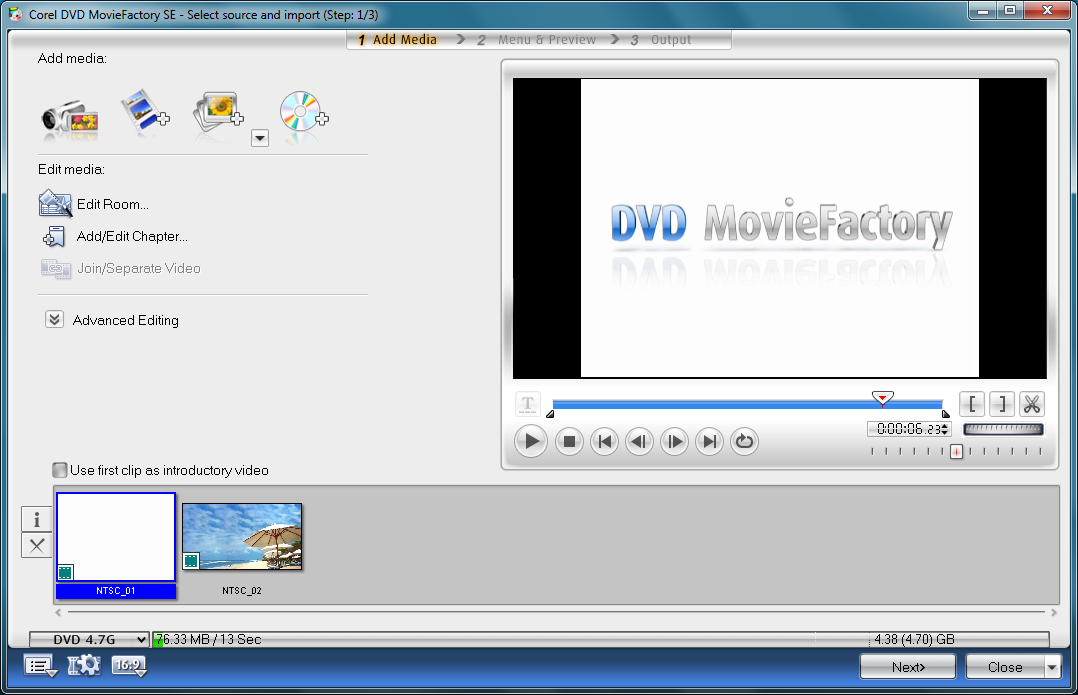Click the 16:9 aspect ratio icon
The height and width of the screenshot is (695, 1078).
pyautogui.click(x=129, y=665)
